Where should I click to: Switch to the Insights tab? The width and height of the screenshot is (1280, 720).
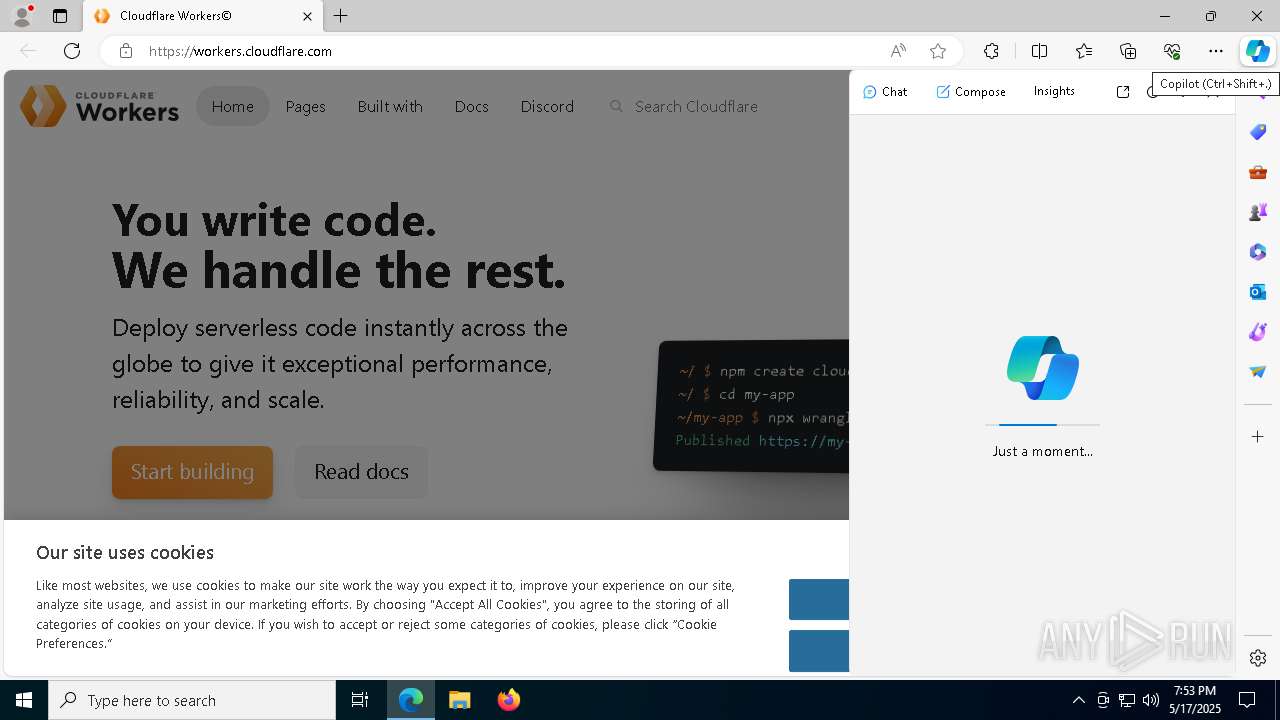1054,91
